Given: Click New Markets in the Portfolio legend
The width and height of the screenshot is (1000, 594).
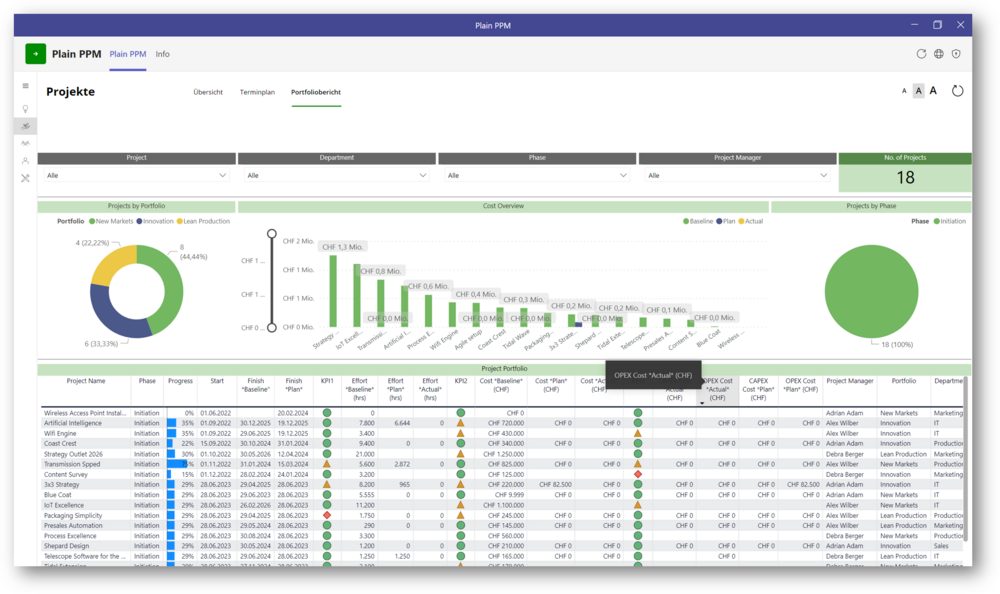Looking at the screenshot, I should click(x=113, y=221).
